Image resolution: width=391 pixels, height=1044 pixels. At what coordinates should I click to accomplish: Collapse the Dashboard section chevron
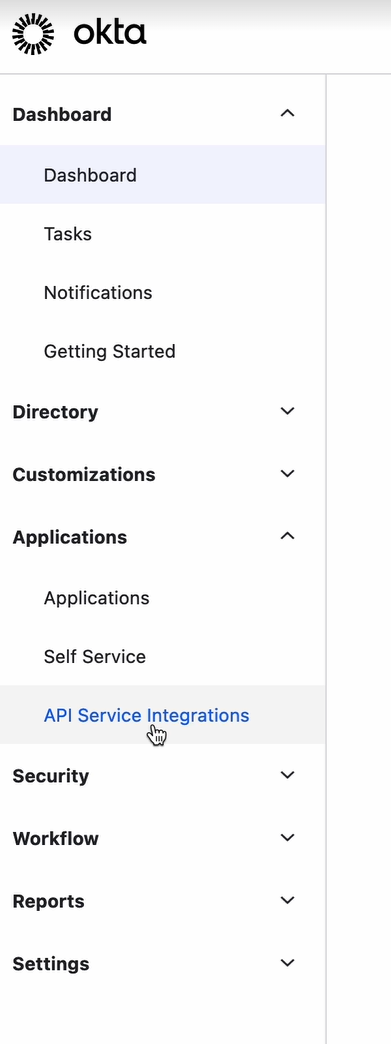(x=287, y=114)
